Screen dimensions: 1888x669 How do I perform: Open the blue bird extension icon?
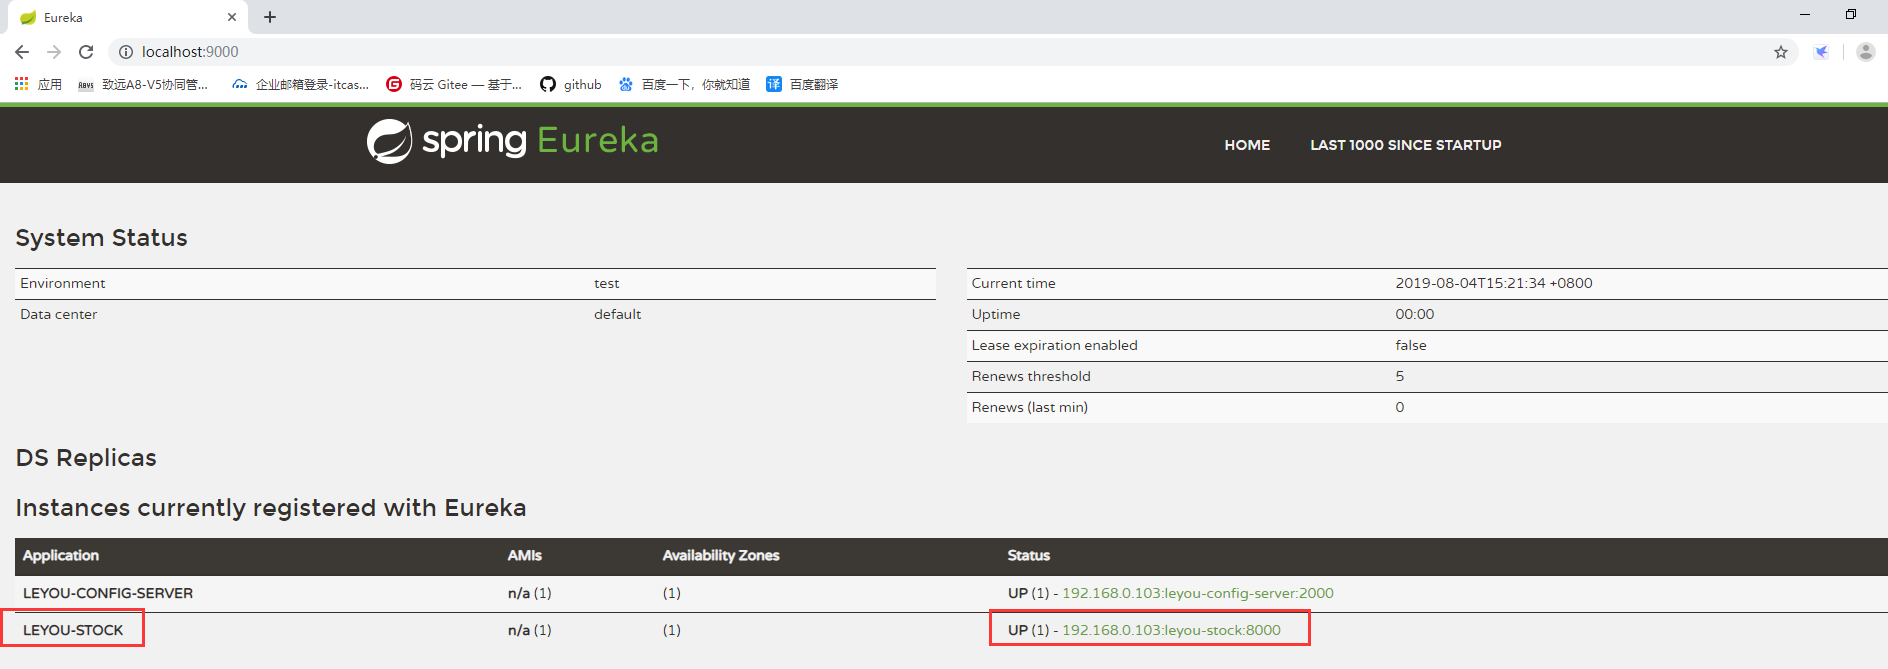pos(1822,52)
